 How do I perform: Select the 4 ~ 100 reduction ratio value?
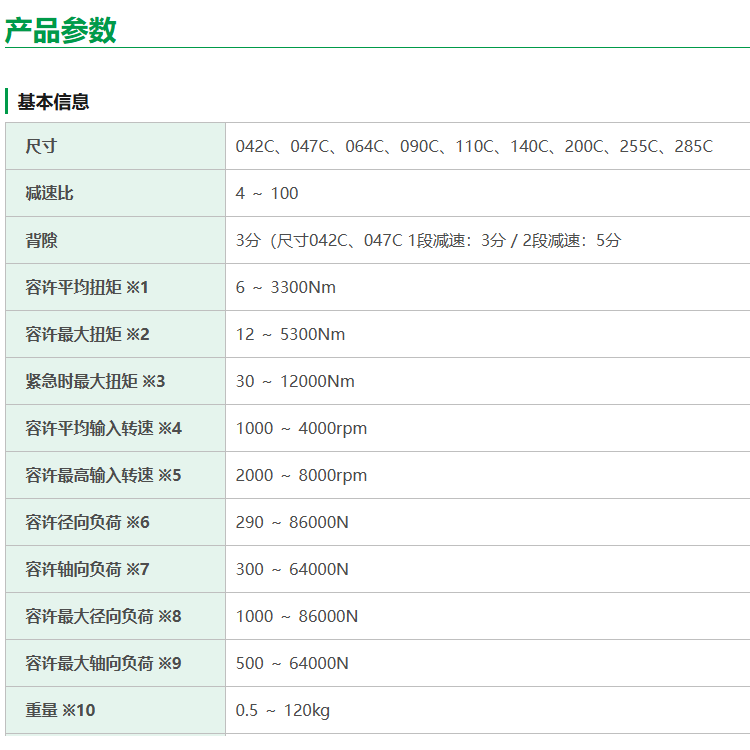click(x=267, y=193)
